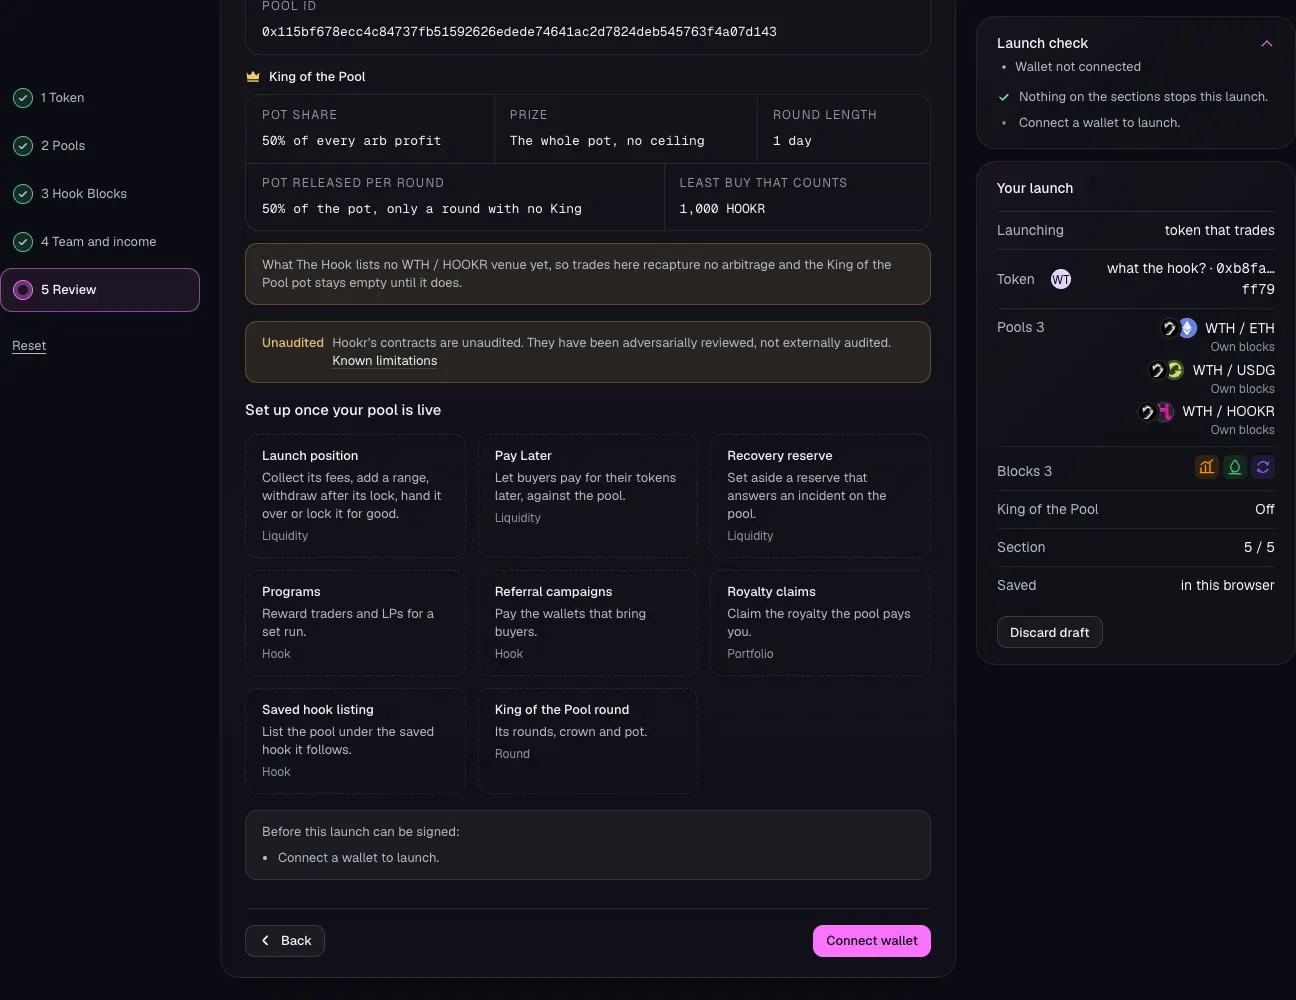Open the Launch position card
Image resolution: width=1296 pixels, height=1000 pixels.
coord(355,496)
